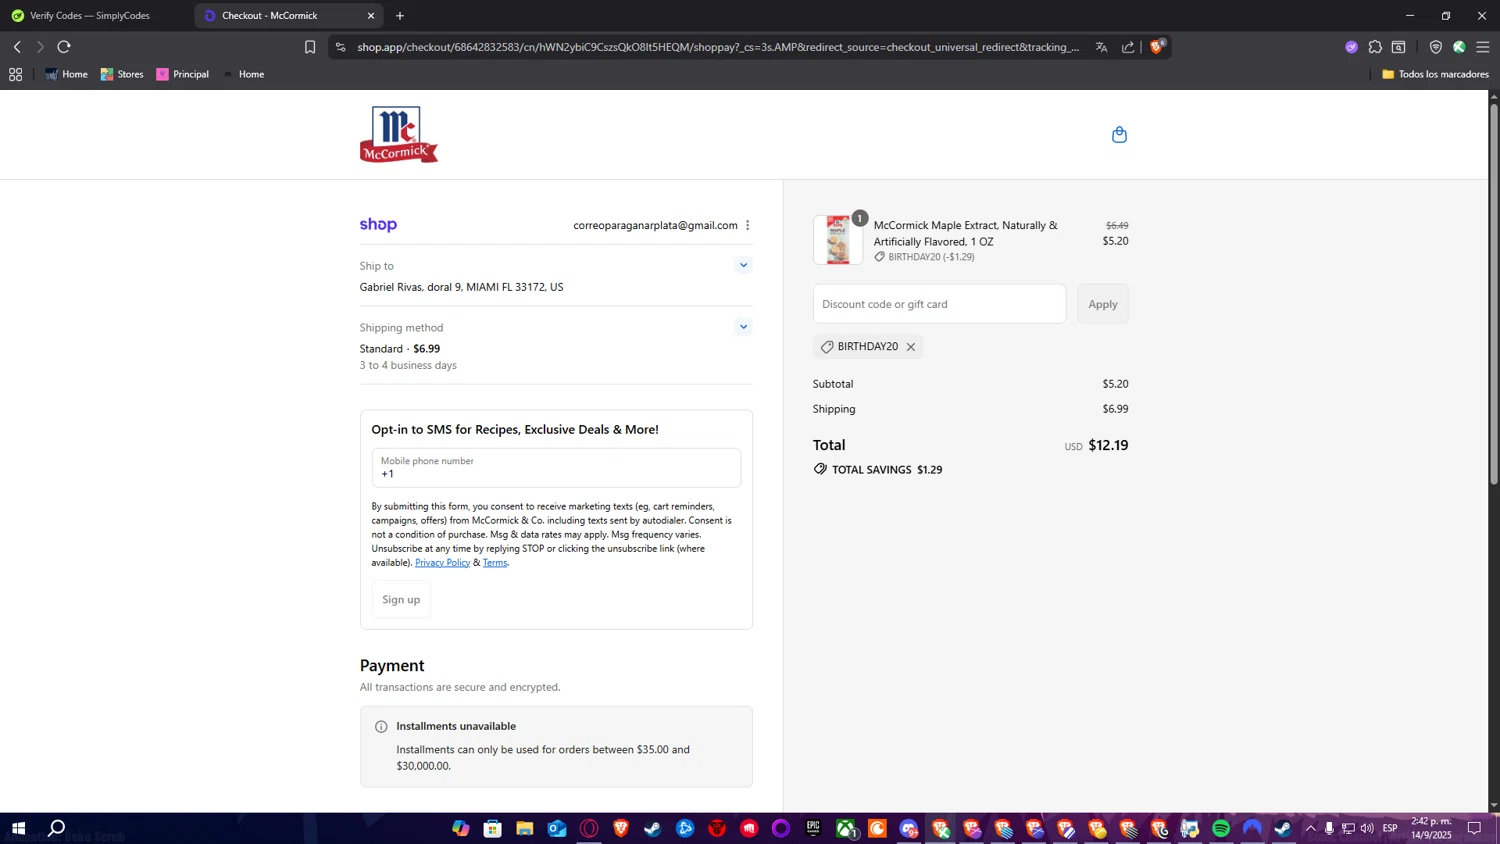Click the page vertical scrollbar
1500x844 pixels.
pyautogui.click(x=1494, y=295)
